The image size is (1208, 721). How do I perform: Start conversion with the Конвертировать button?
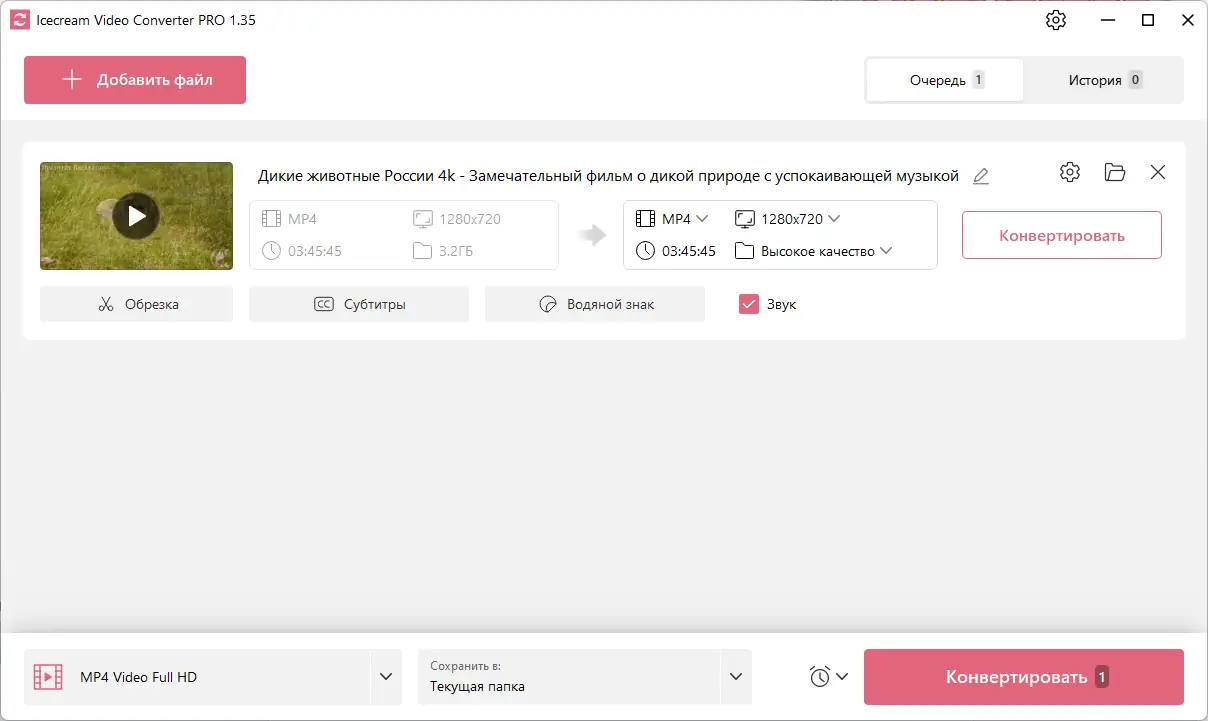coord(1061,235)
